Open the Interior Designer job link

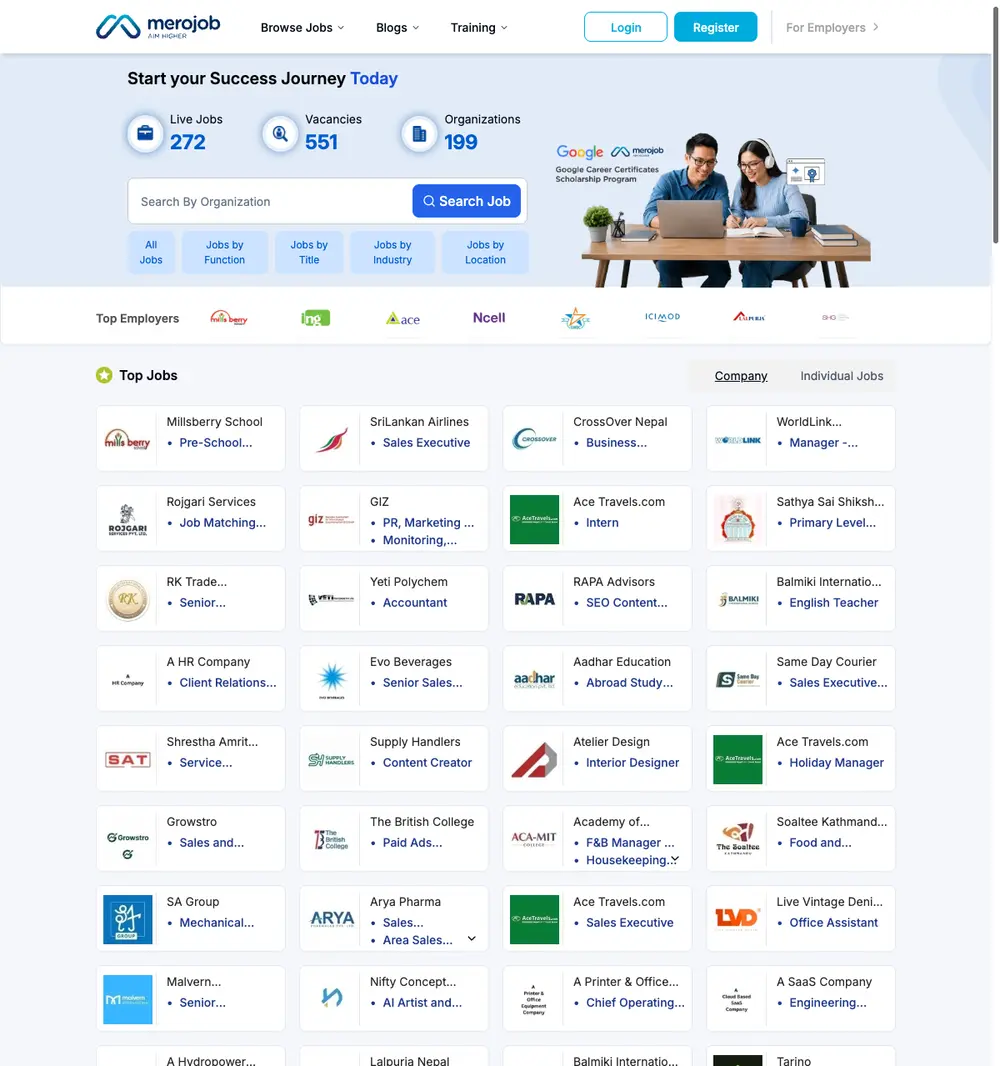632,763
